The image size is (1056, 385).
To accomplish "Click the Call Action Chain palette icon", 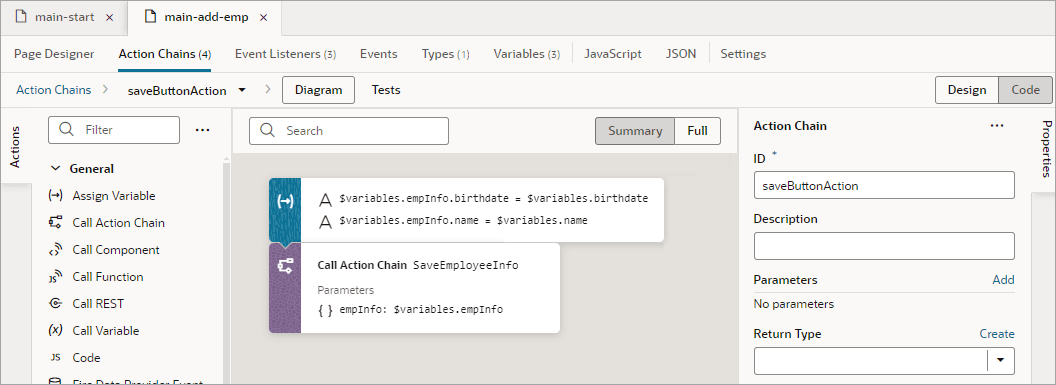I will click(56, 223).
